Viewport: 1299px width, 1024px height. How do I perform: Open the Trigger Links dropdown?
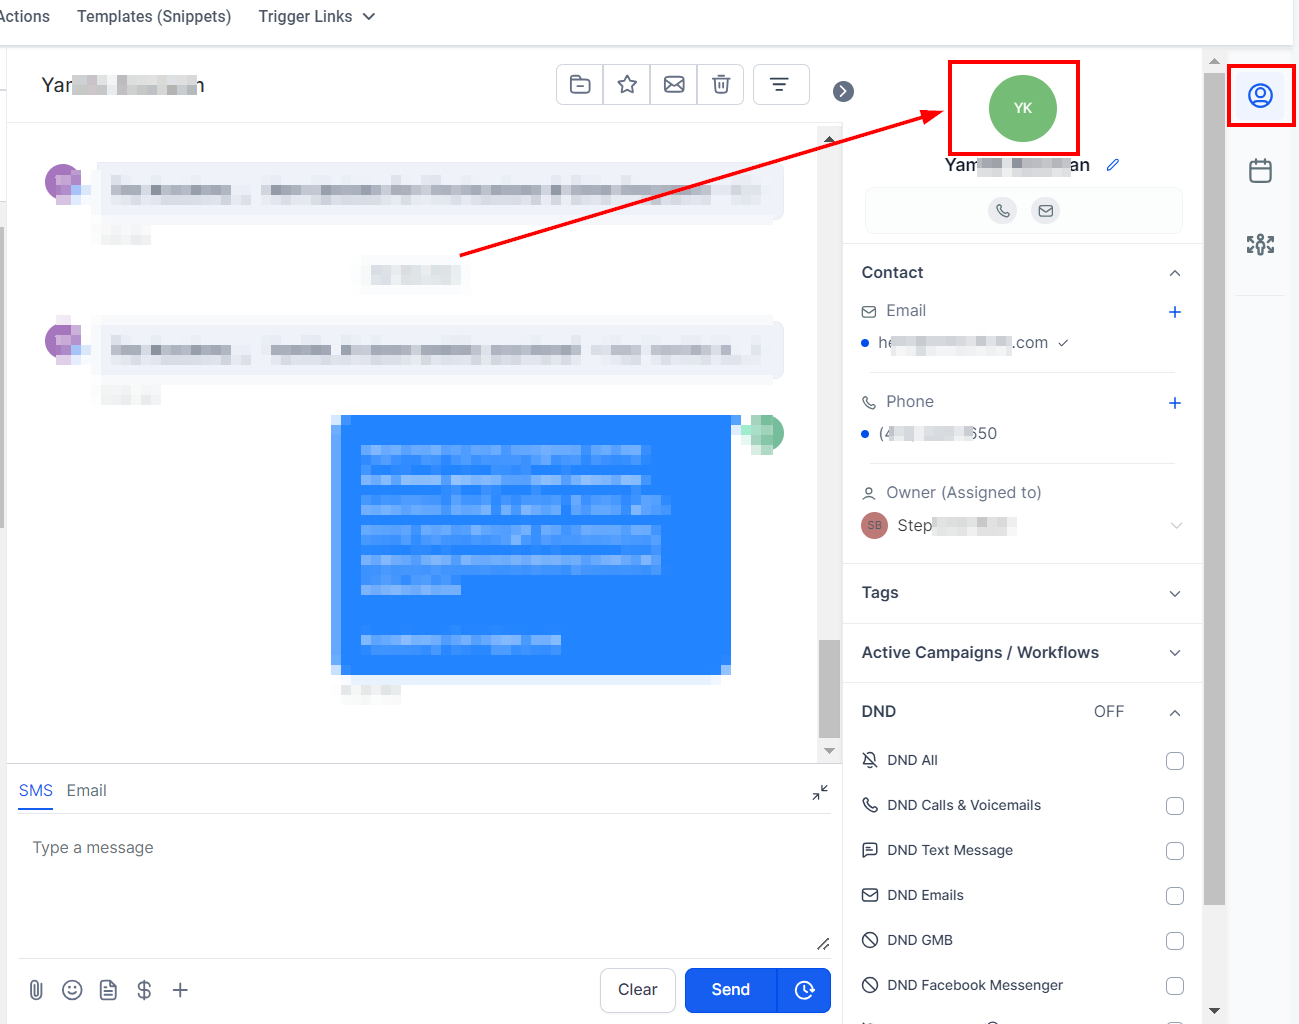pyautogui.click(x=317, y=17)
